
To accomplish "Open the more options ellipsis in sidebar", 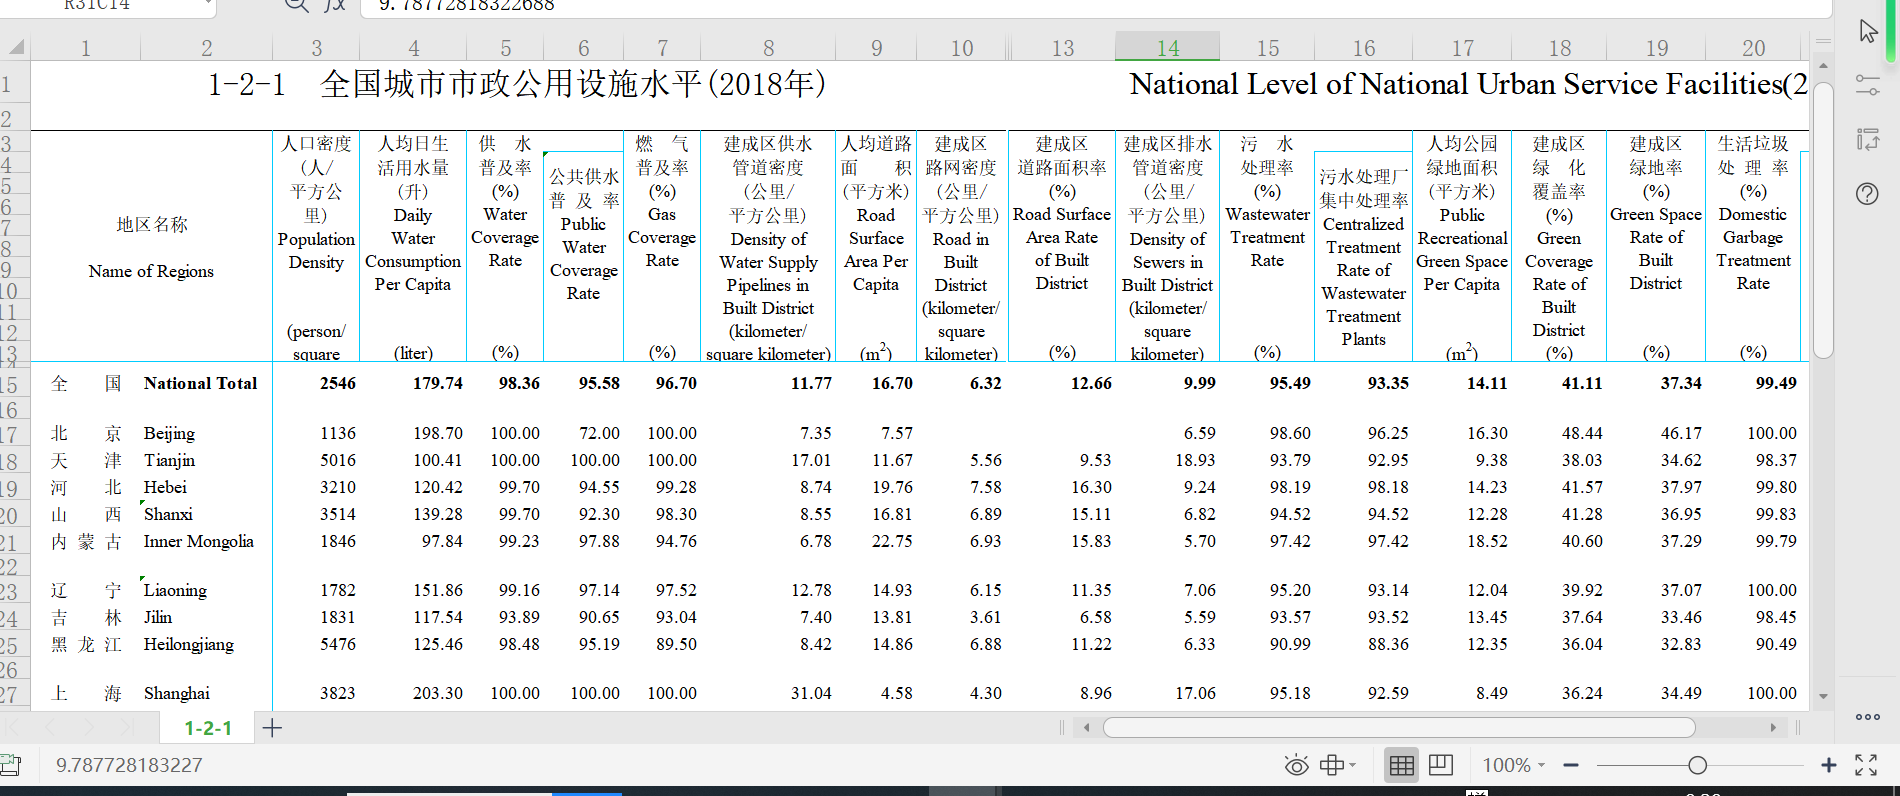I will 1868,717.
